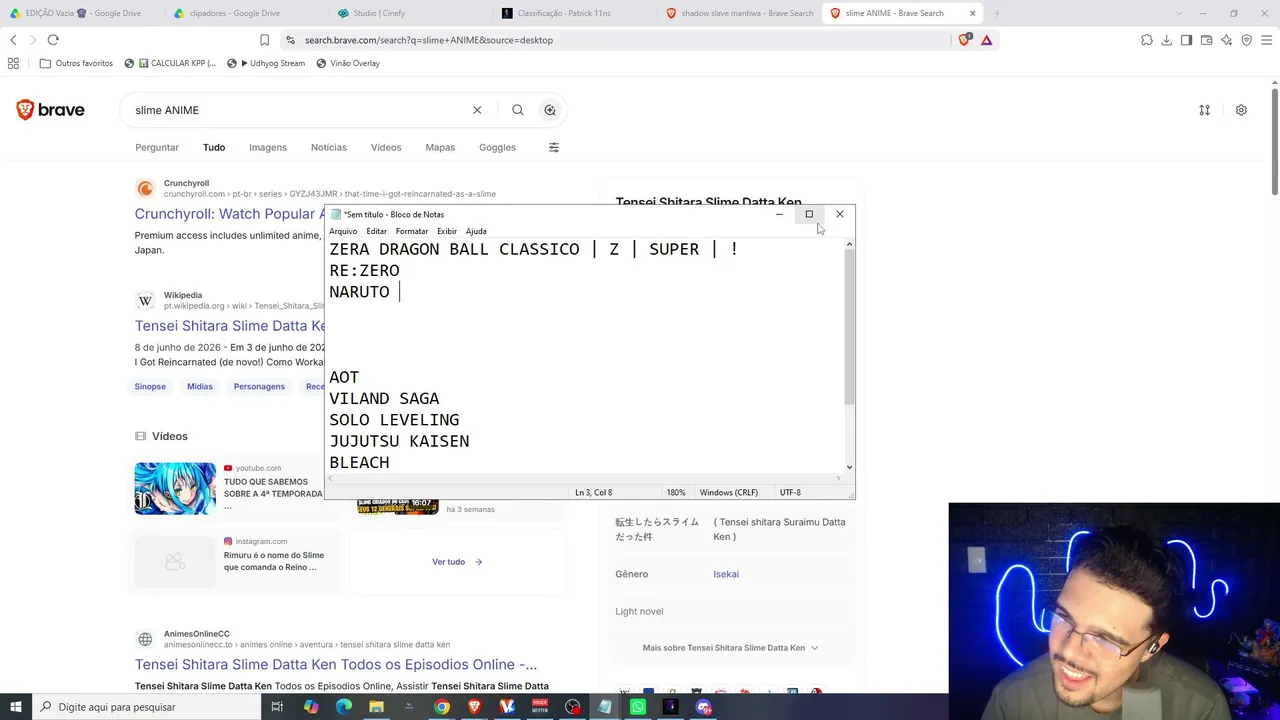Viewport: 1280px width, 720px height.
Task: Switch to the Mapas search tab
Action: pos(440,147)
